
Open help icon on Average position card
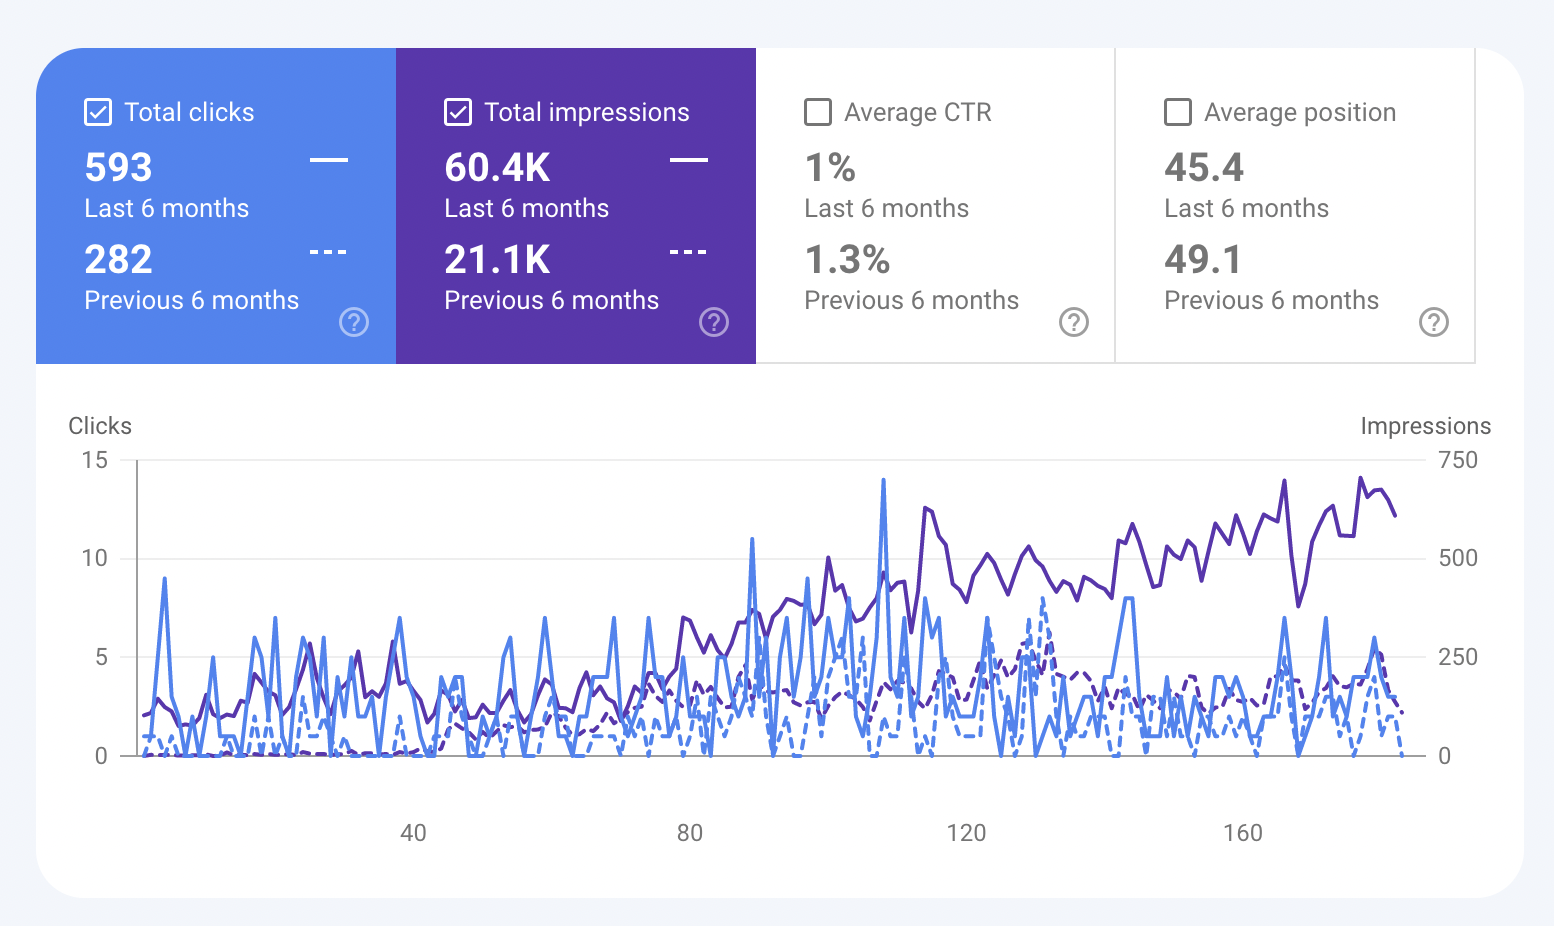coord(1434,322)
